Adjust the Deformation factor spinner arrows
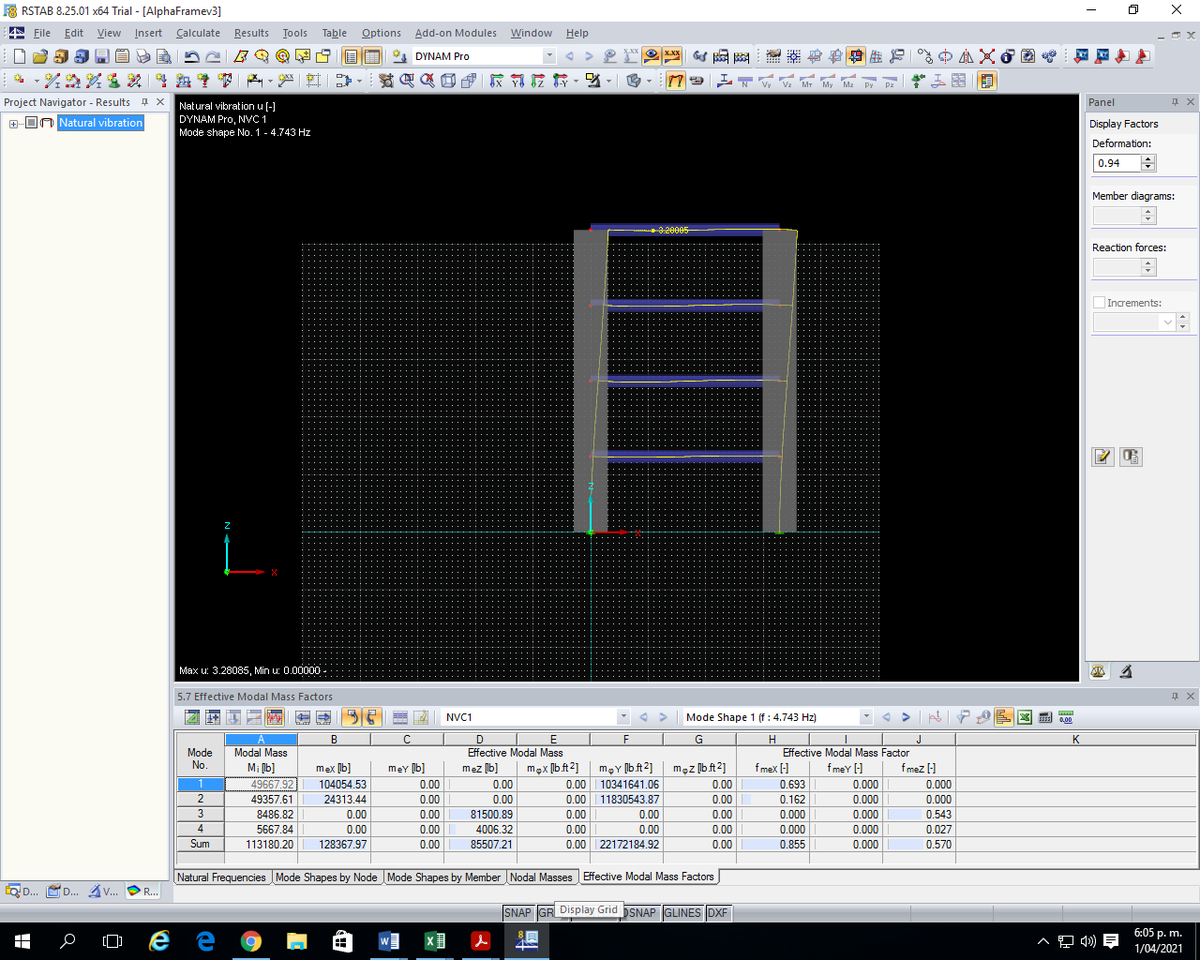Image resolution: width=1200 pixels, height=960 pixels. click(x=1148, y=163)
